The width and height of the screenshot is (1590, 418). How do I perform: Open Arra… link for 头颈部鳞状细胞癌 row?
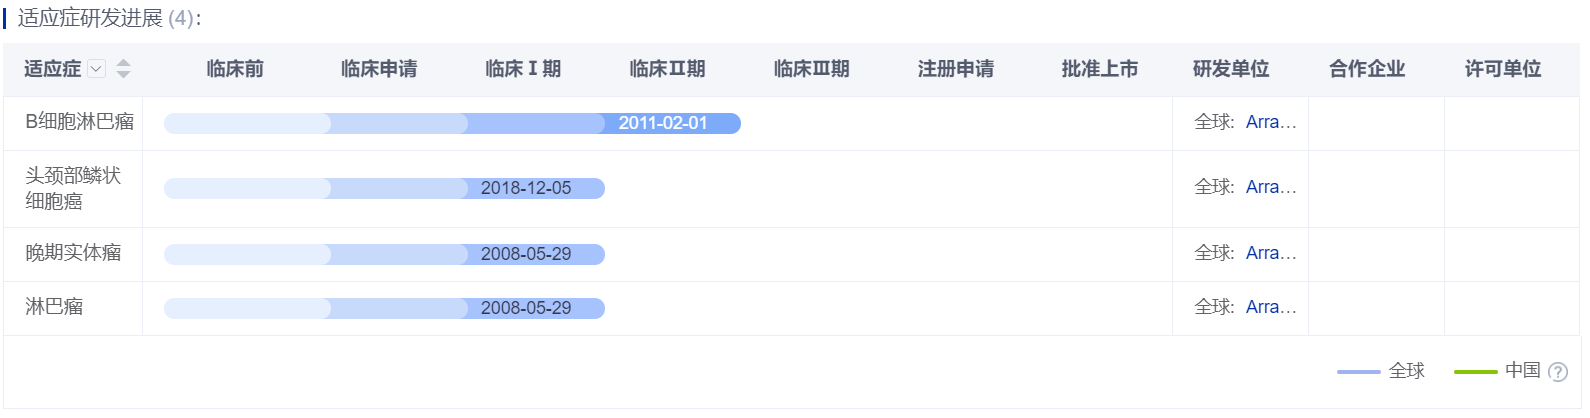[1271, 187]
